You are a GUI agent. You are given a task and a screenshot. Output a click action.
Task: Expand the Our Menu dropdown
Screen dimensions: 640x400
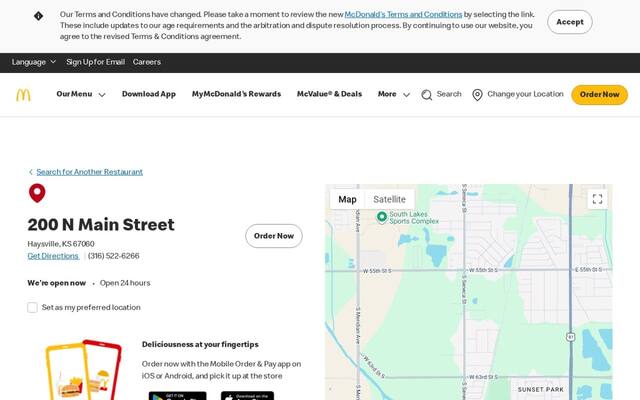[x=81, y=94]
